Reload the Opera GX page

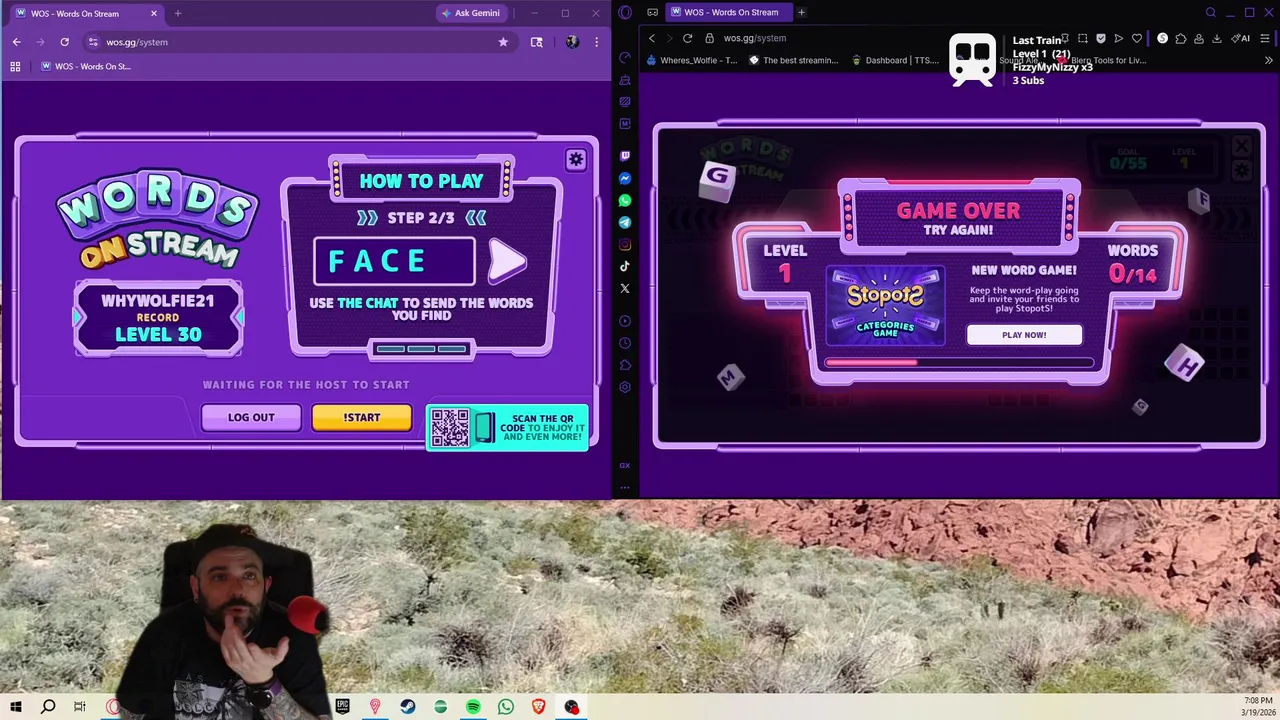[687, 38]
